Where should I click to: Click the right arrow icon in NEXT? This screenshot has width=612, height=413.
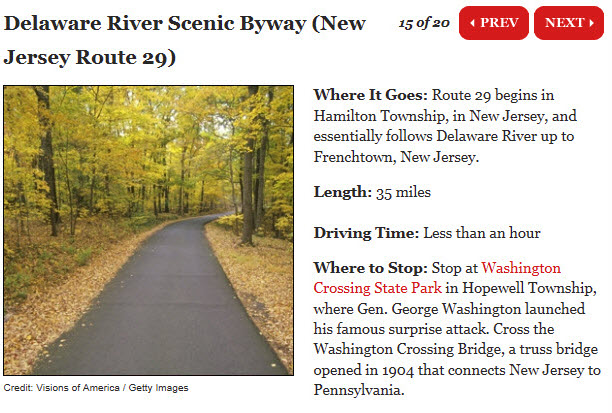(591, 23)
